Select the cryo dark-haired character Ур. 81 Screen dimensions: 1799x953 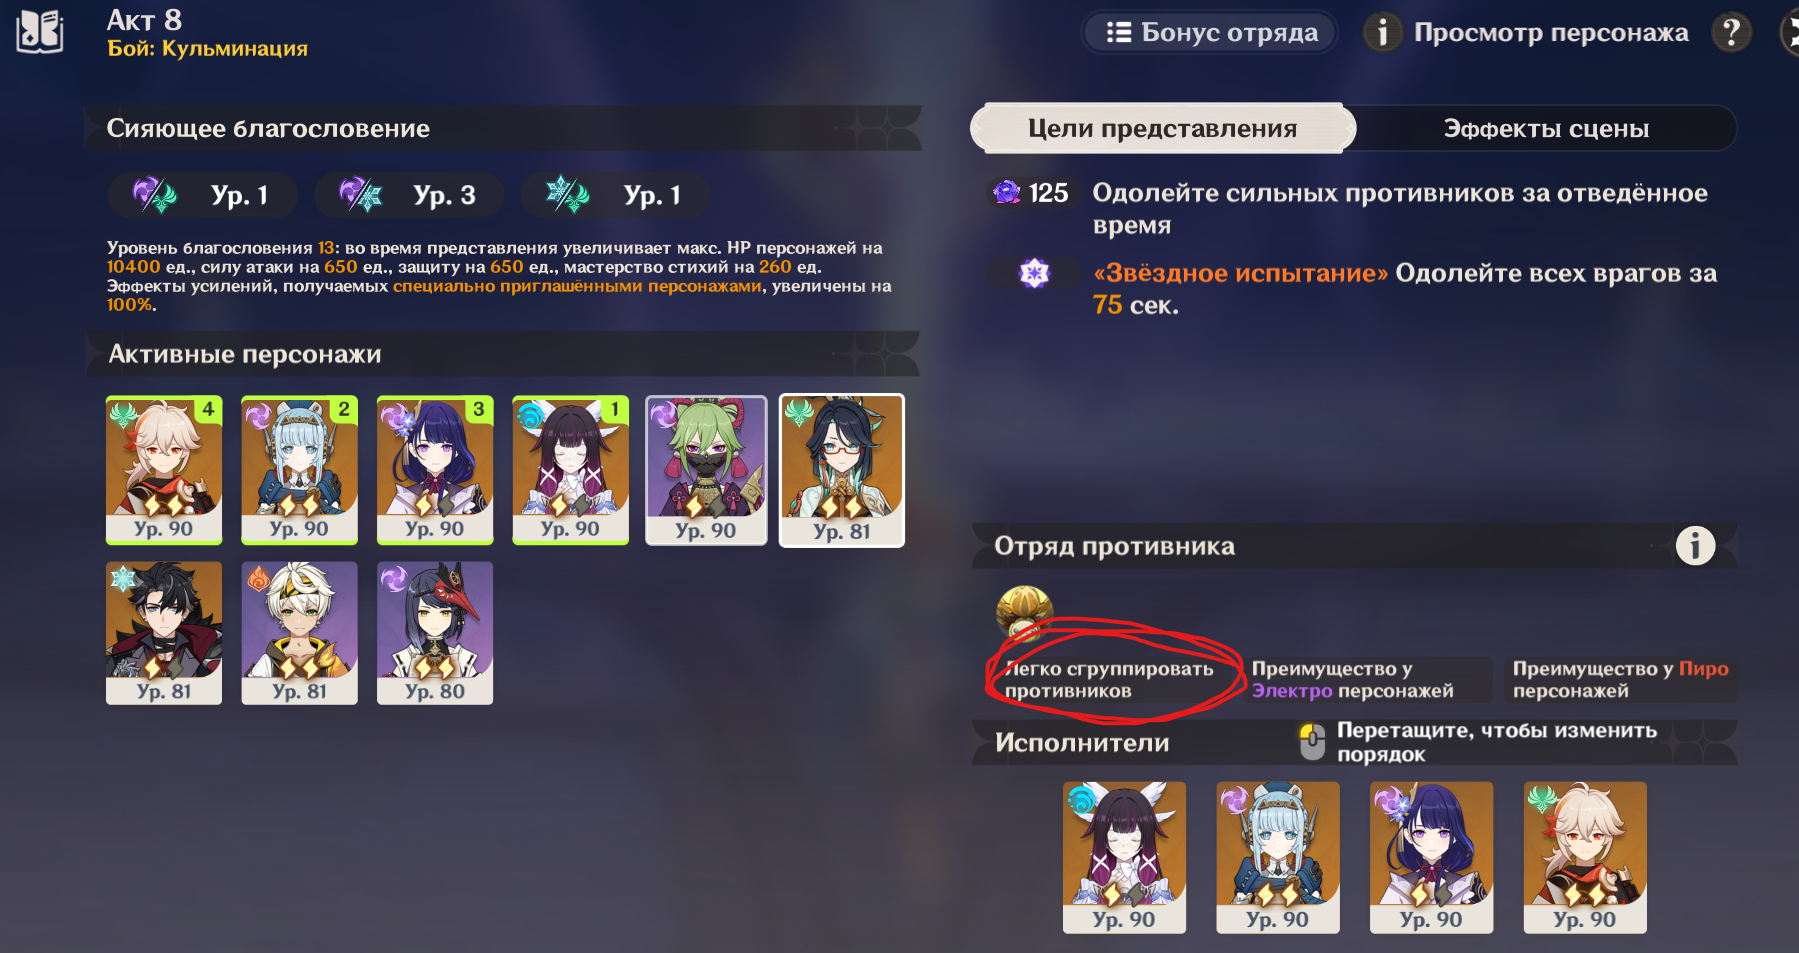click(x=164, y=633)
